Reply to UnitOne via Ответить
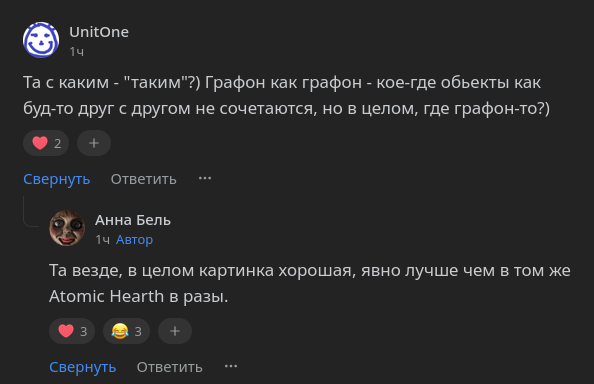The width and height of the screenshot is (594, 384). pyautogui.click(x=144, y=179)
